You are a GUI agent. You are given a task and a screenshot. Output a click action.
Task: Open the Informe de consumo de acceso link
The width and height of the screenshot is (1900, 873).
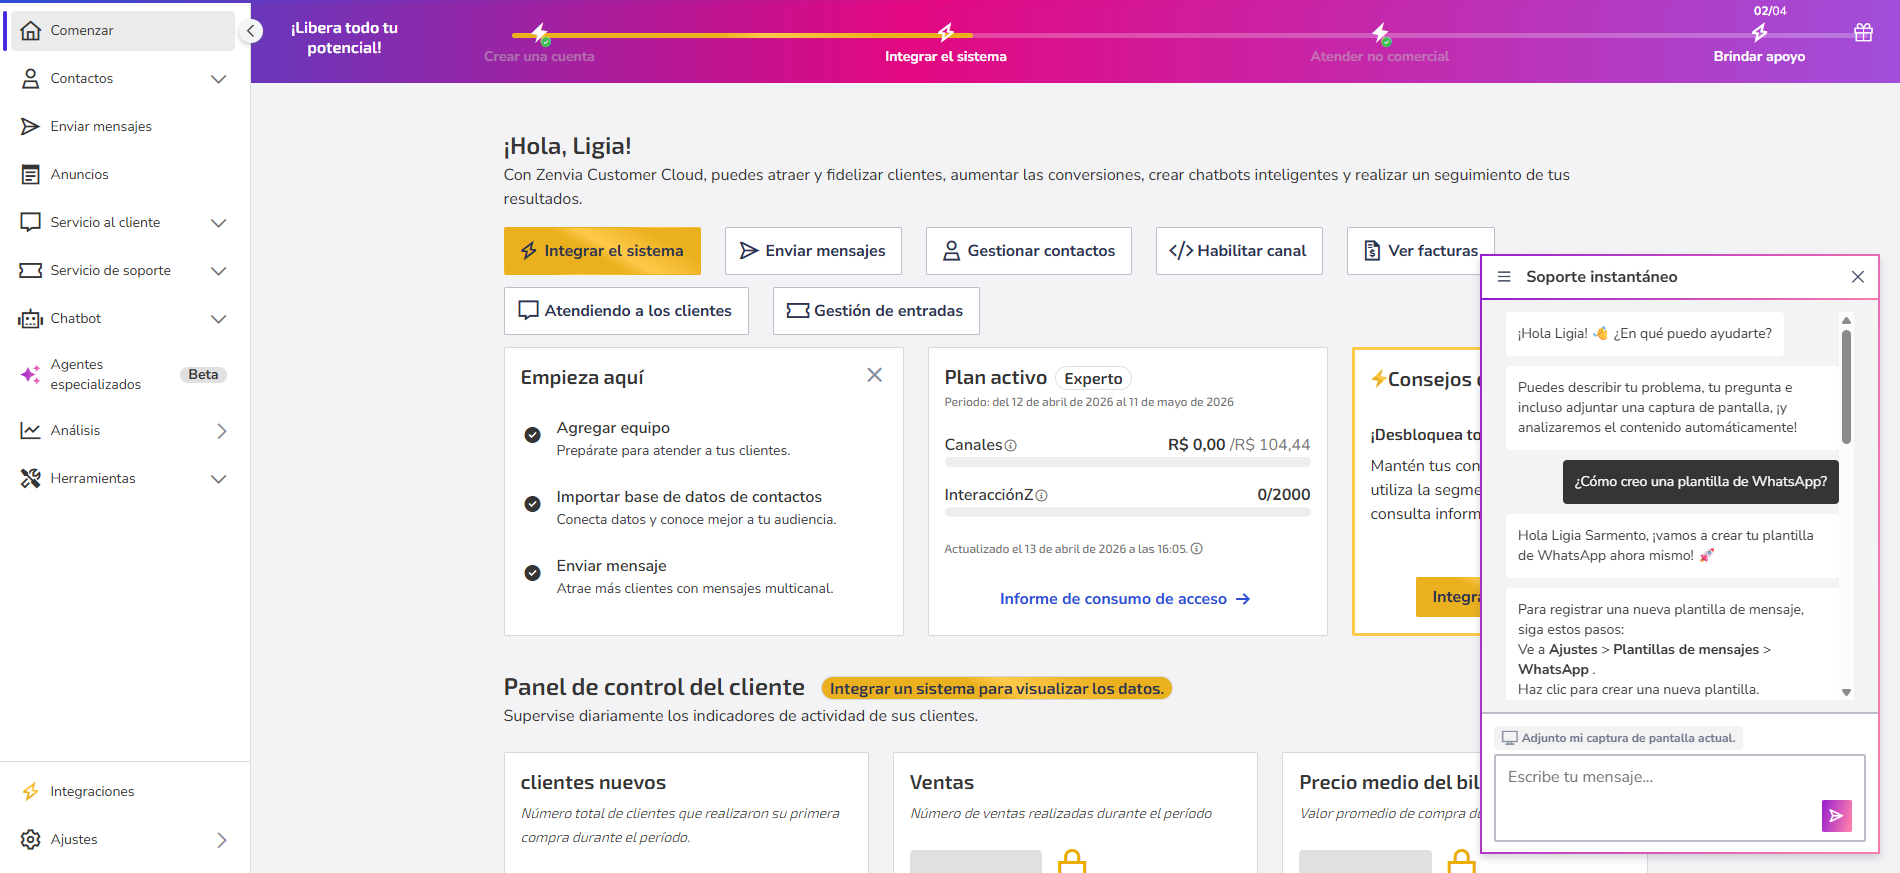click(1125, 599)
